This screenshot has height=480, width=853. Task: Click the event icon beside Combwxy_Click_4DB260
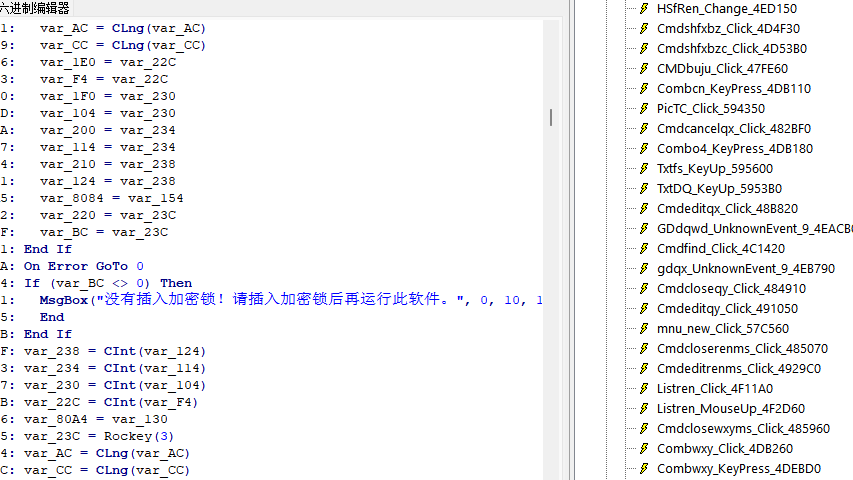(644, 448)
